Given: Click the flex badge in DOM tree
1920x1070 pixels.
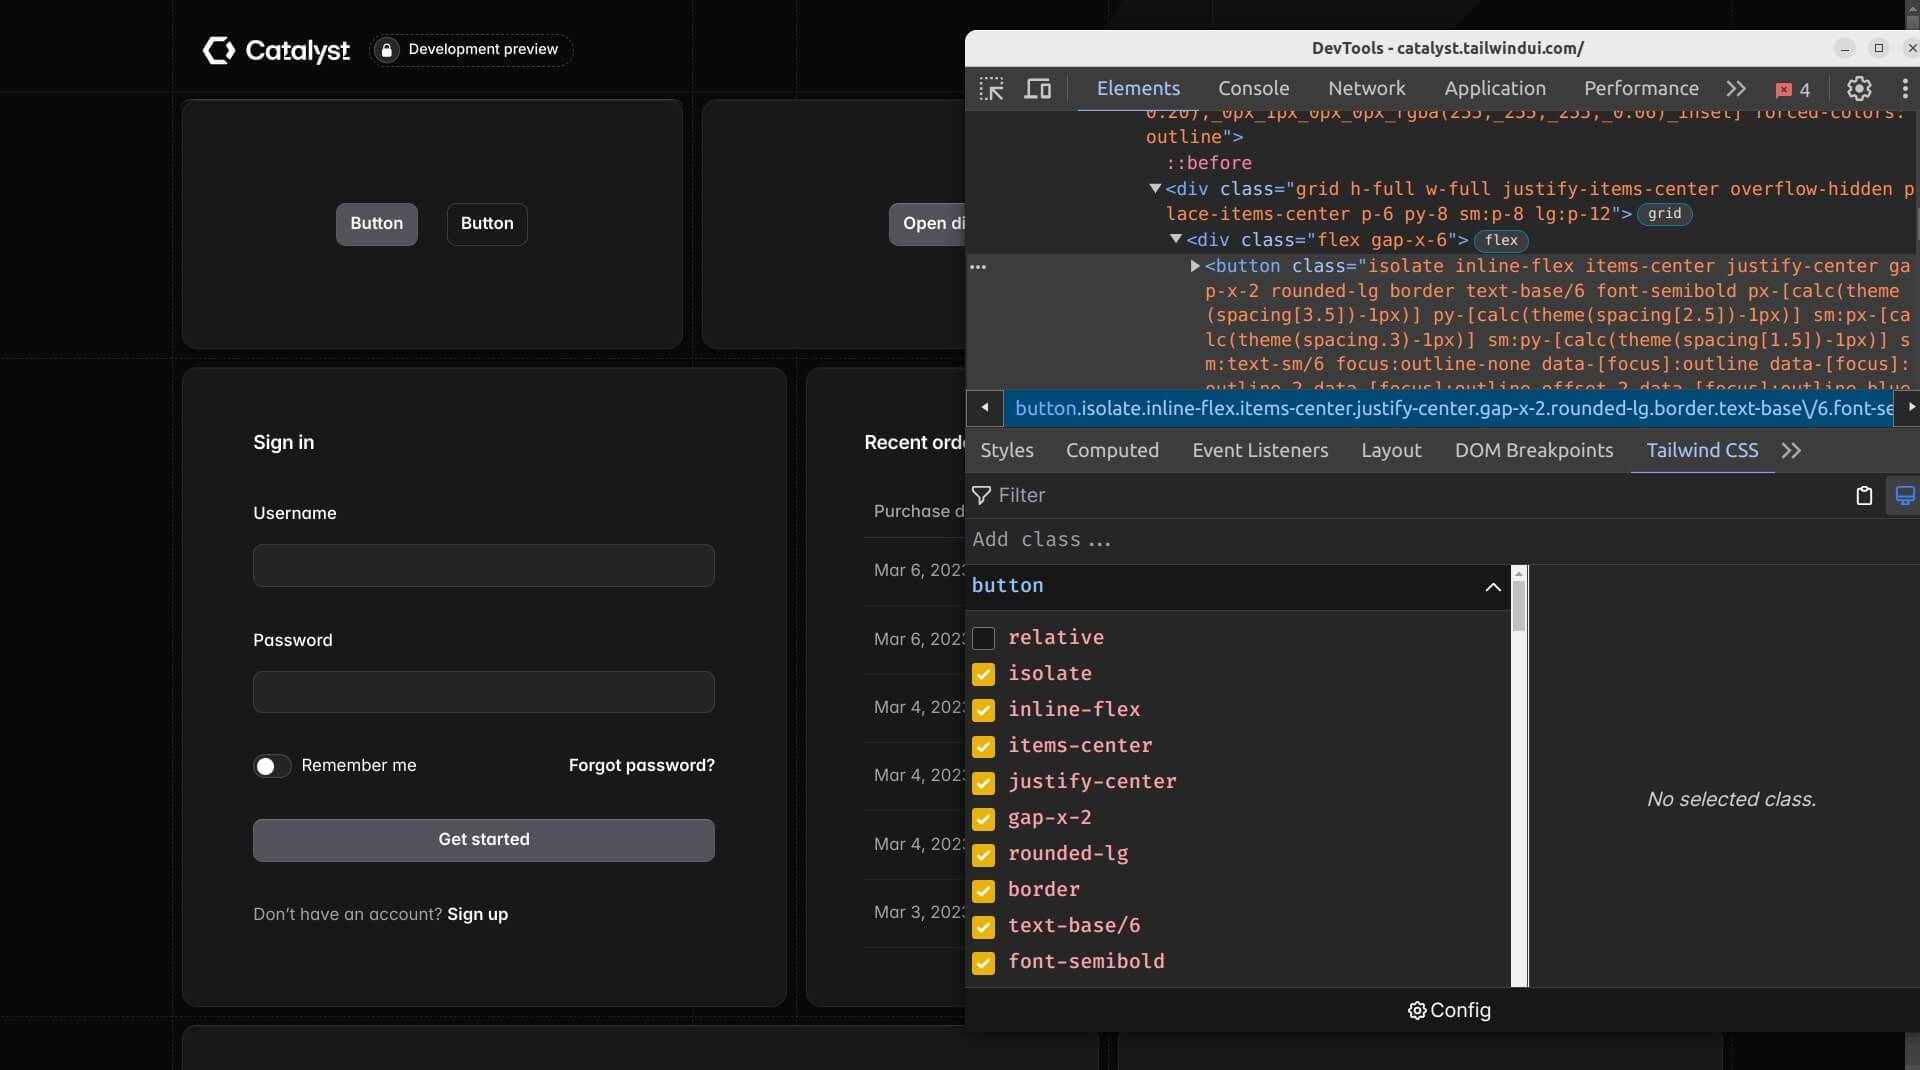Looking at the screenshot, I should point(1501,241).
